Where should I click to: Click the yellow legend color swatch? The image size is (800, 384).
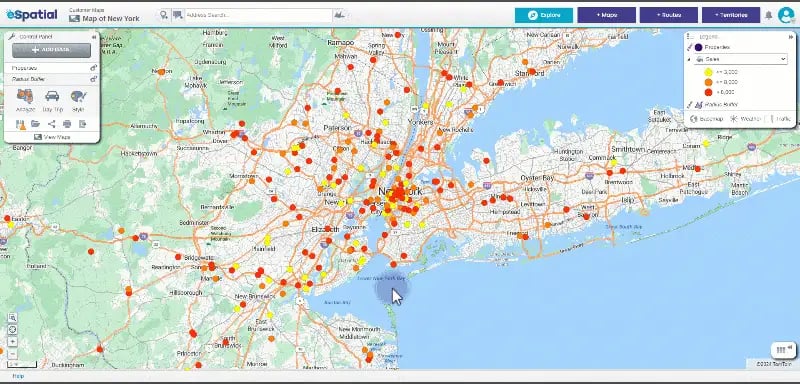(708, 72)
